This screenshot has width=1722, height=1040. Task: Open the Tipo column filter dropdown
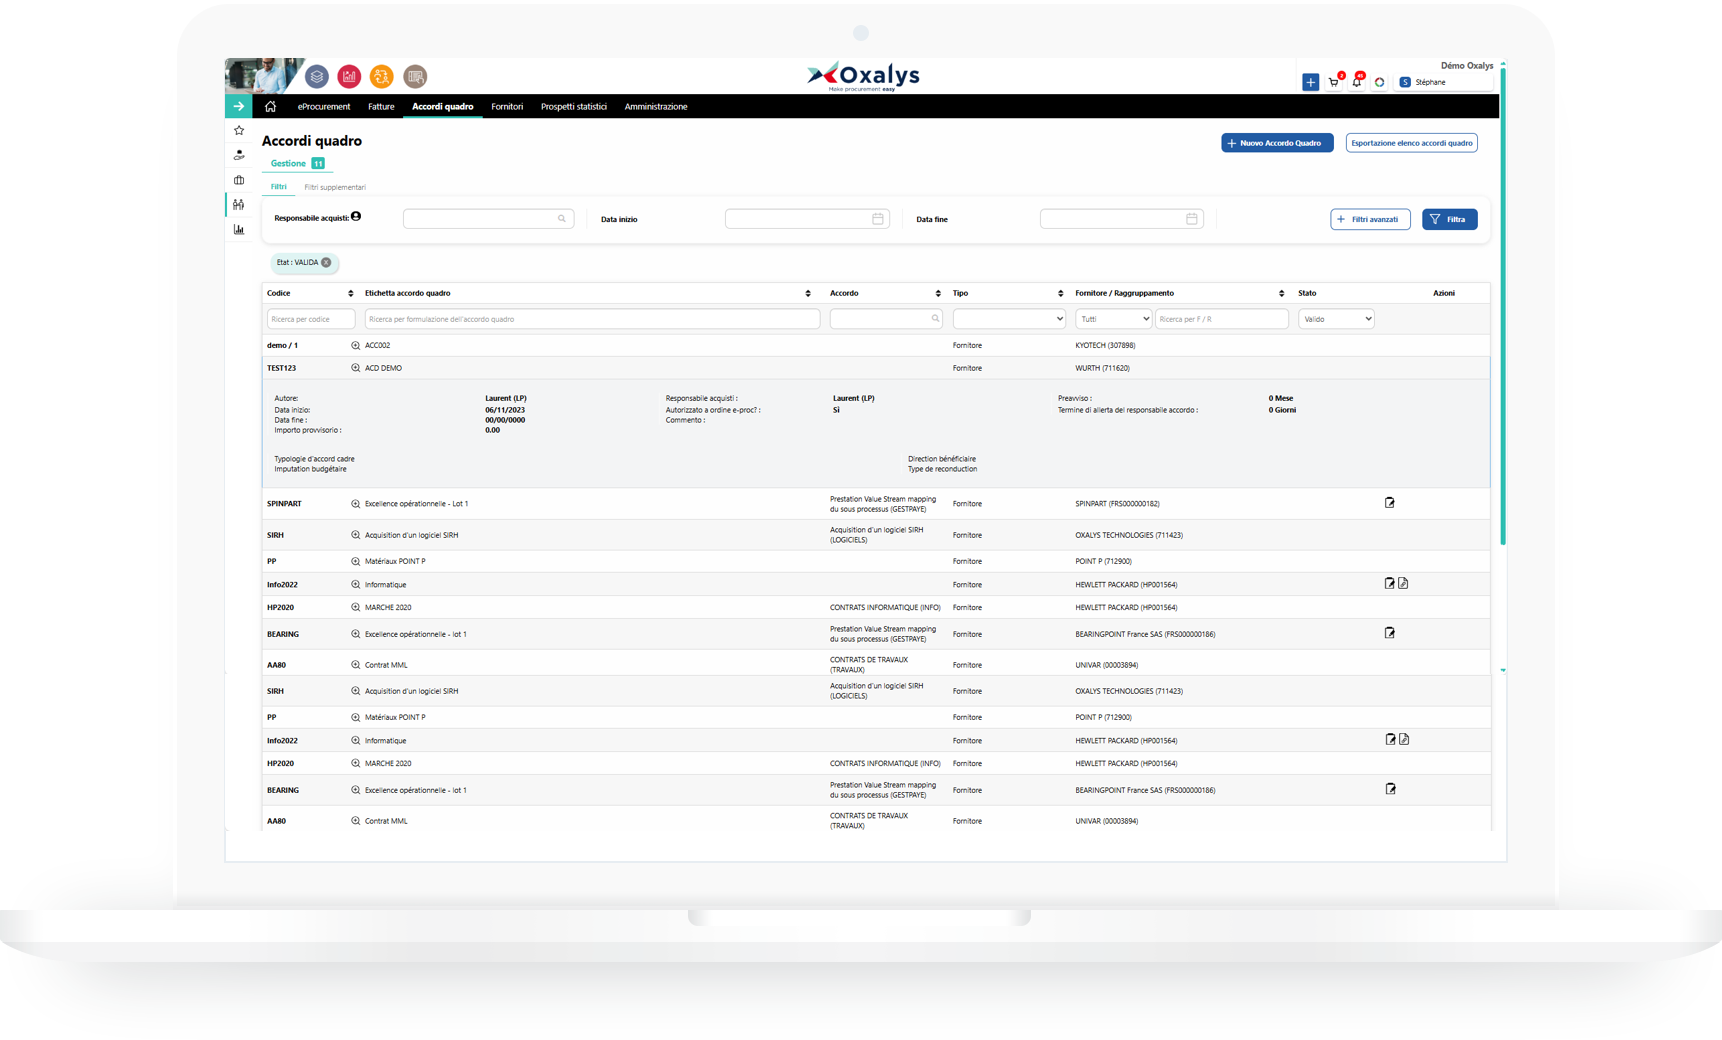pos(1008,318)
